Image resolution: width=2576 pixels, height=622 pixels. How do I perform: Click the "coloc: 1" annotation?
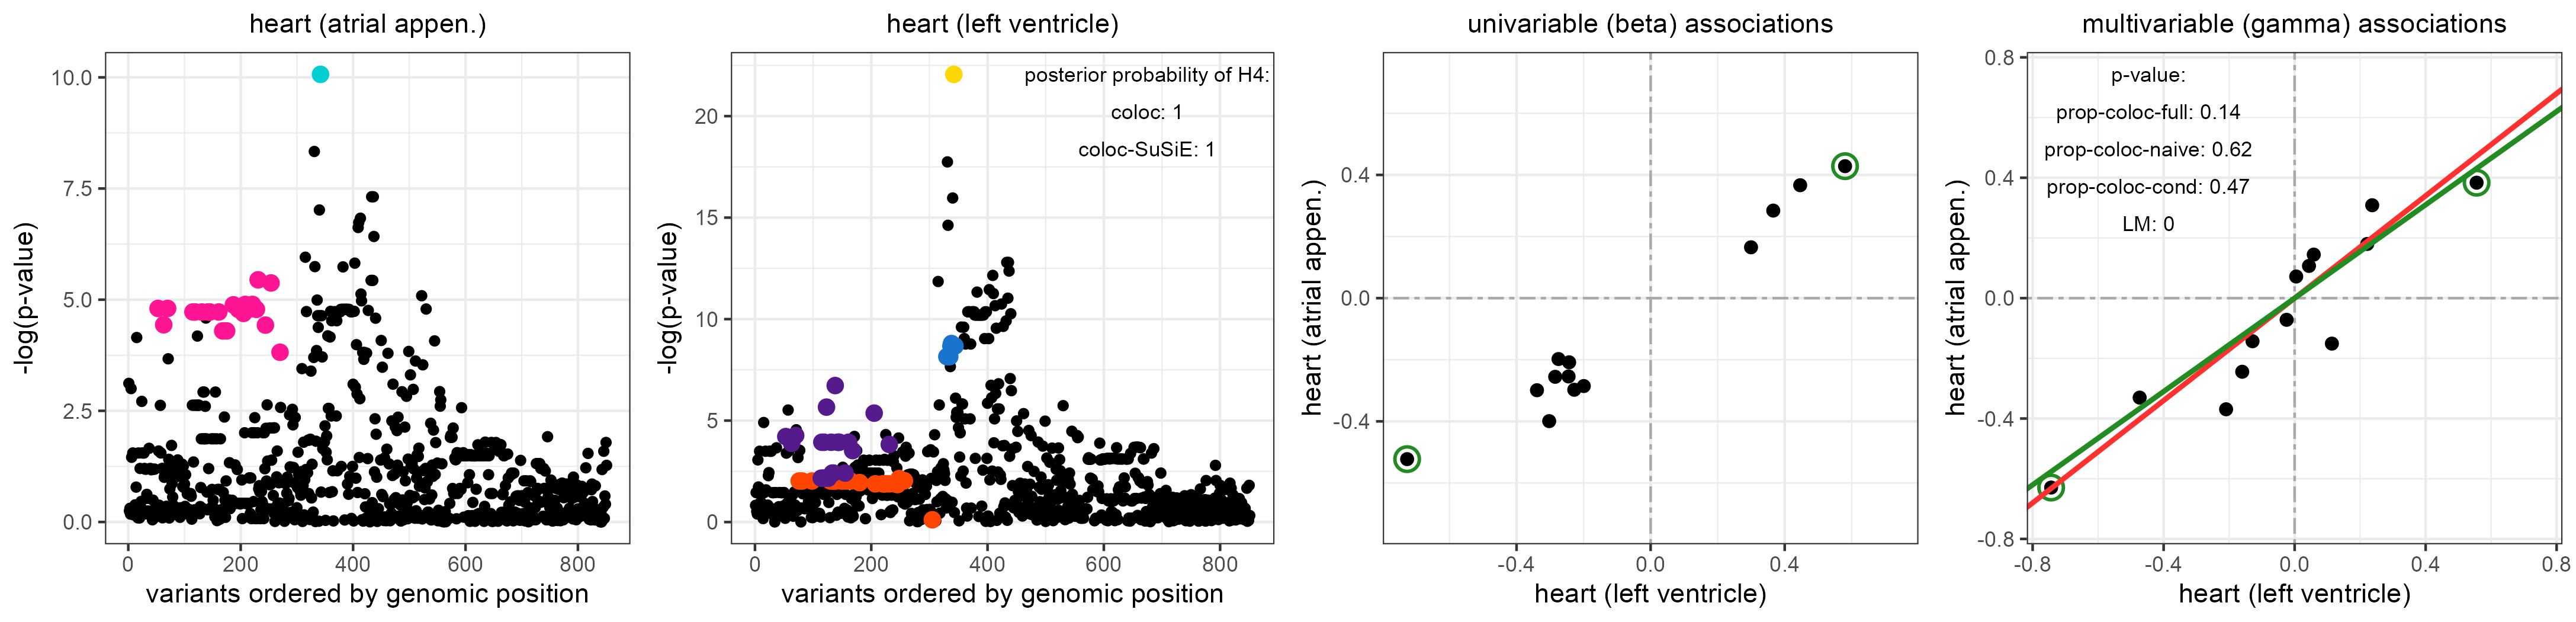1146,112
